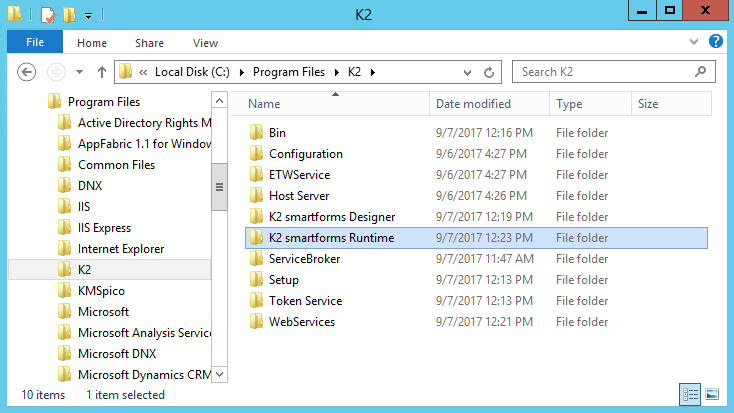Switch to details view layout
Viewport: 734px width, 413px height.
691,394
